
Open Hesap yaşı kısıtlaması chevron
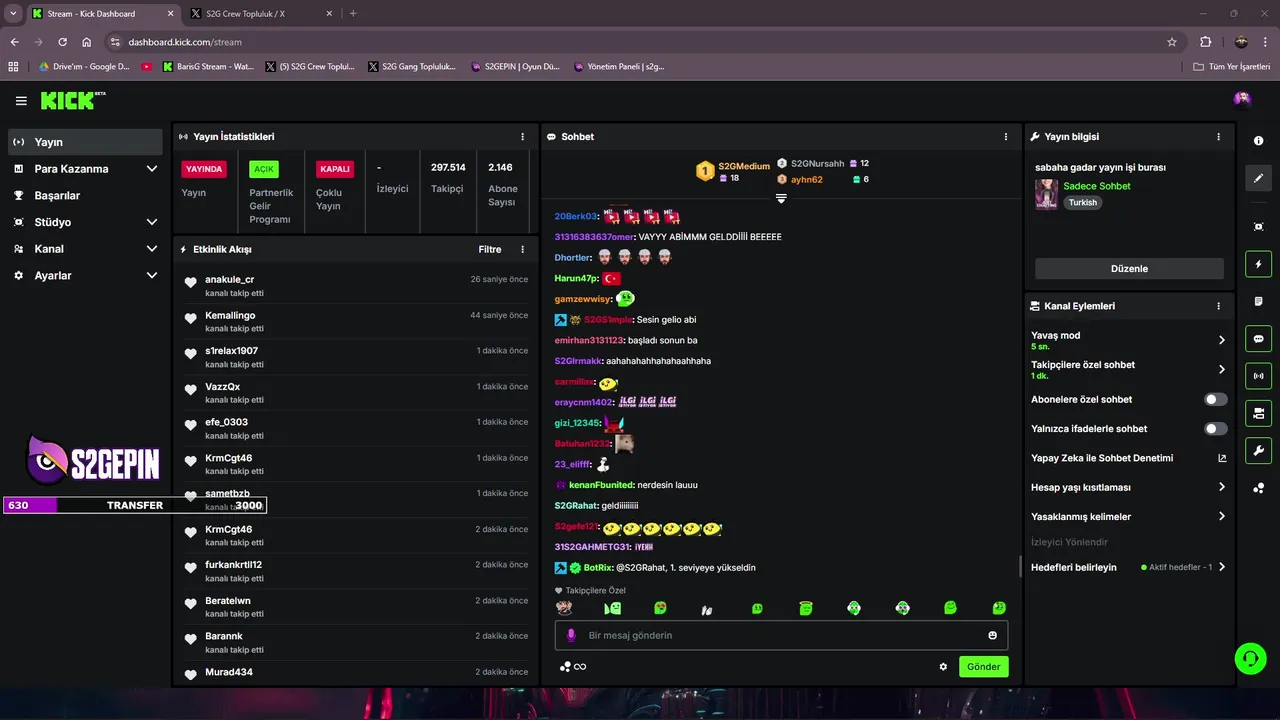[x=1222, y=487]
